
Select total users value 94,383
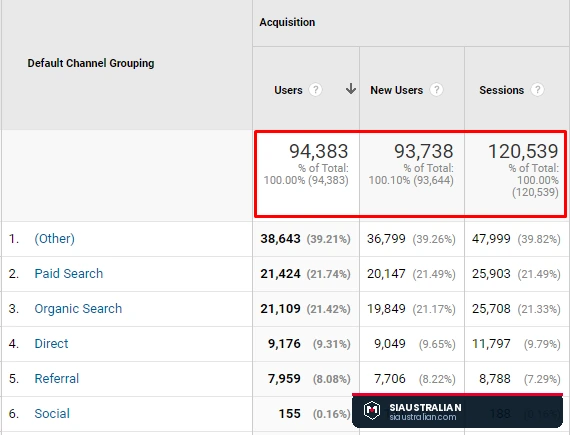tap(318, 151)
